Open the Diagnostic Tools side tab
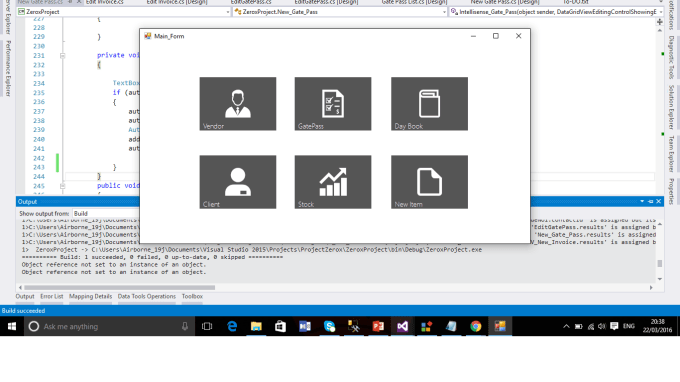Image resolution: width=680 pixels, height=382 pixels. tap(671, 57)
